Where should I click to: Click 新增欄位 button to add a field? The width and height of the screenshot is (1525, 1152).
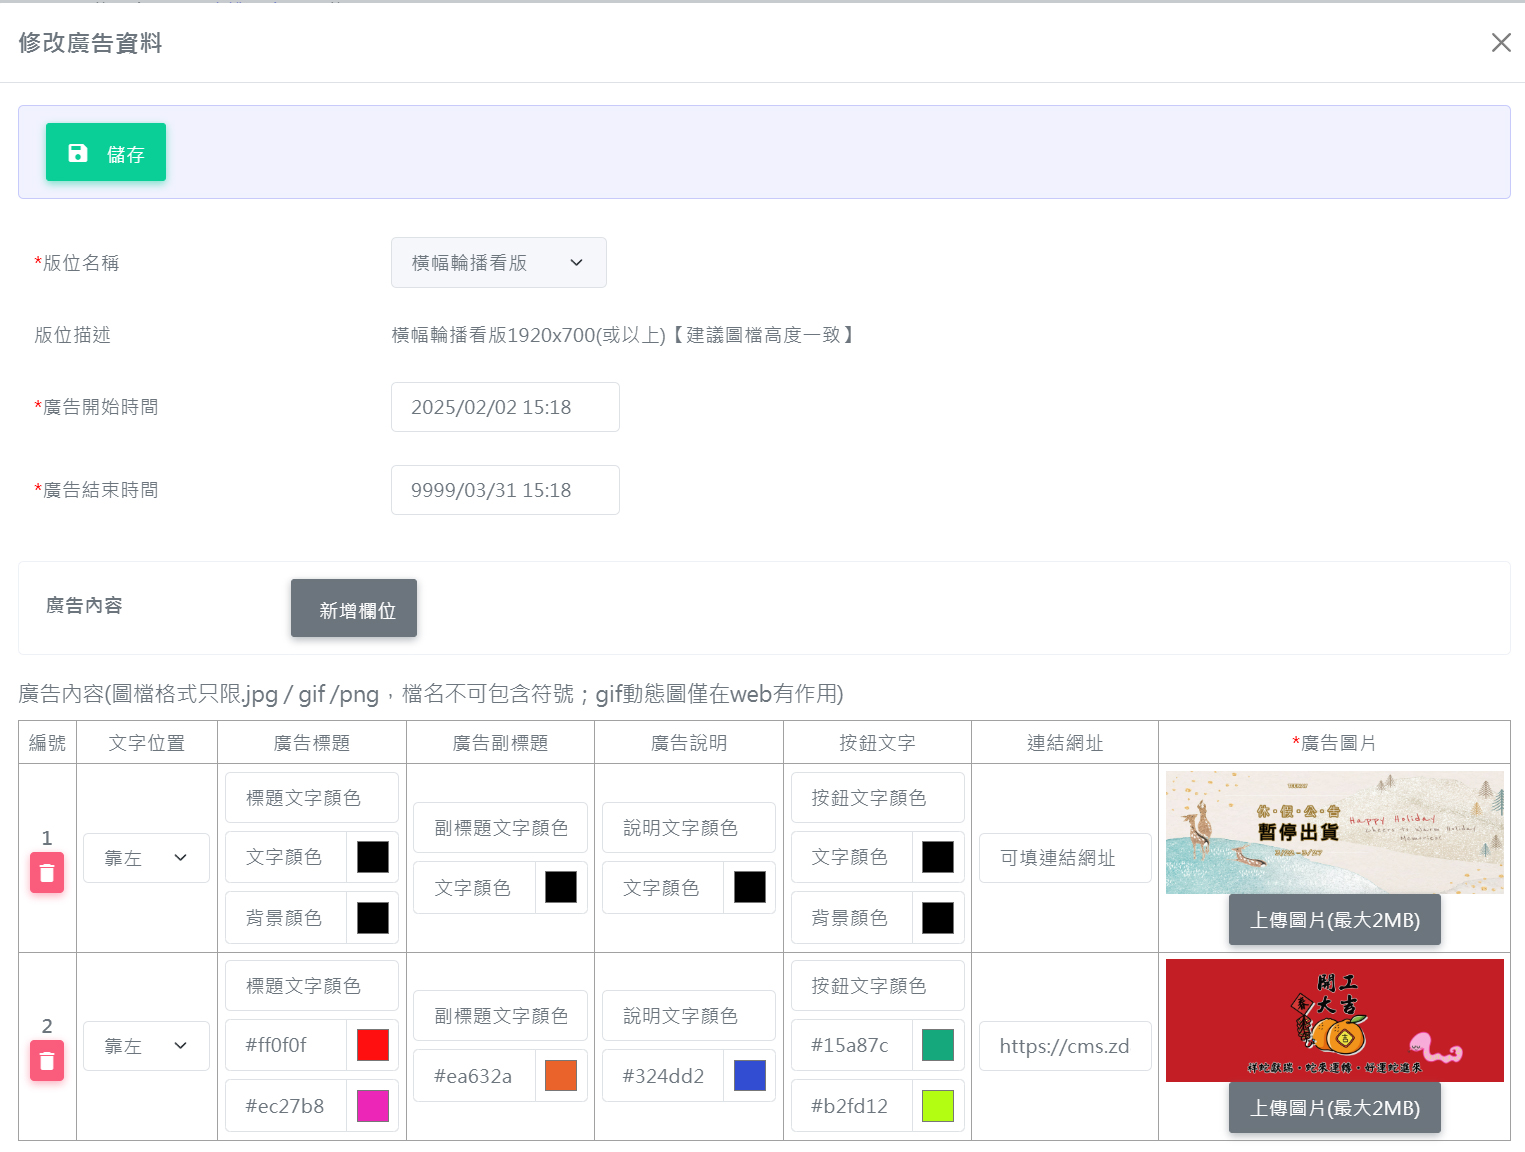click(354, 609)
